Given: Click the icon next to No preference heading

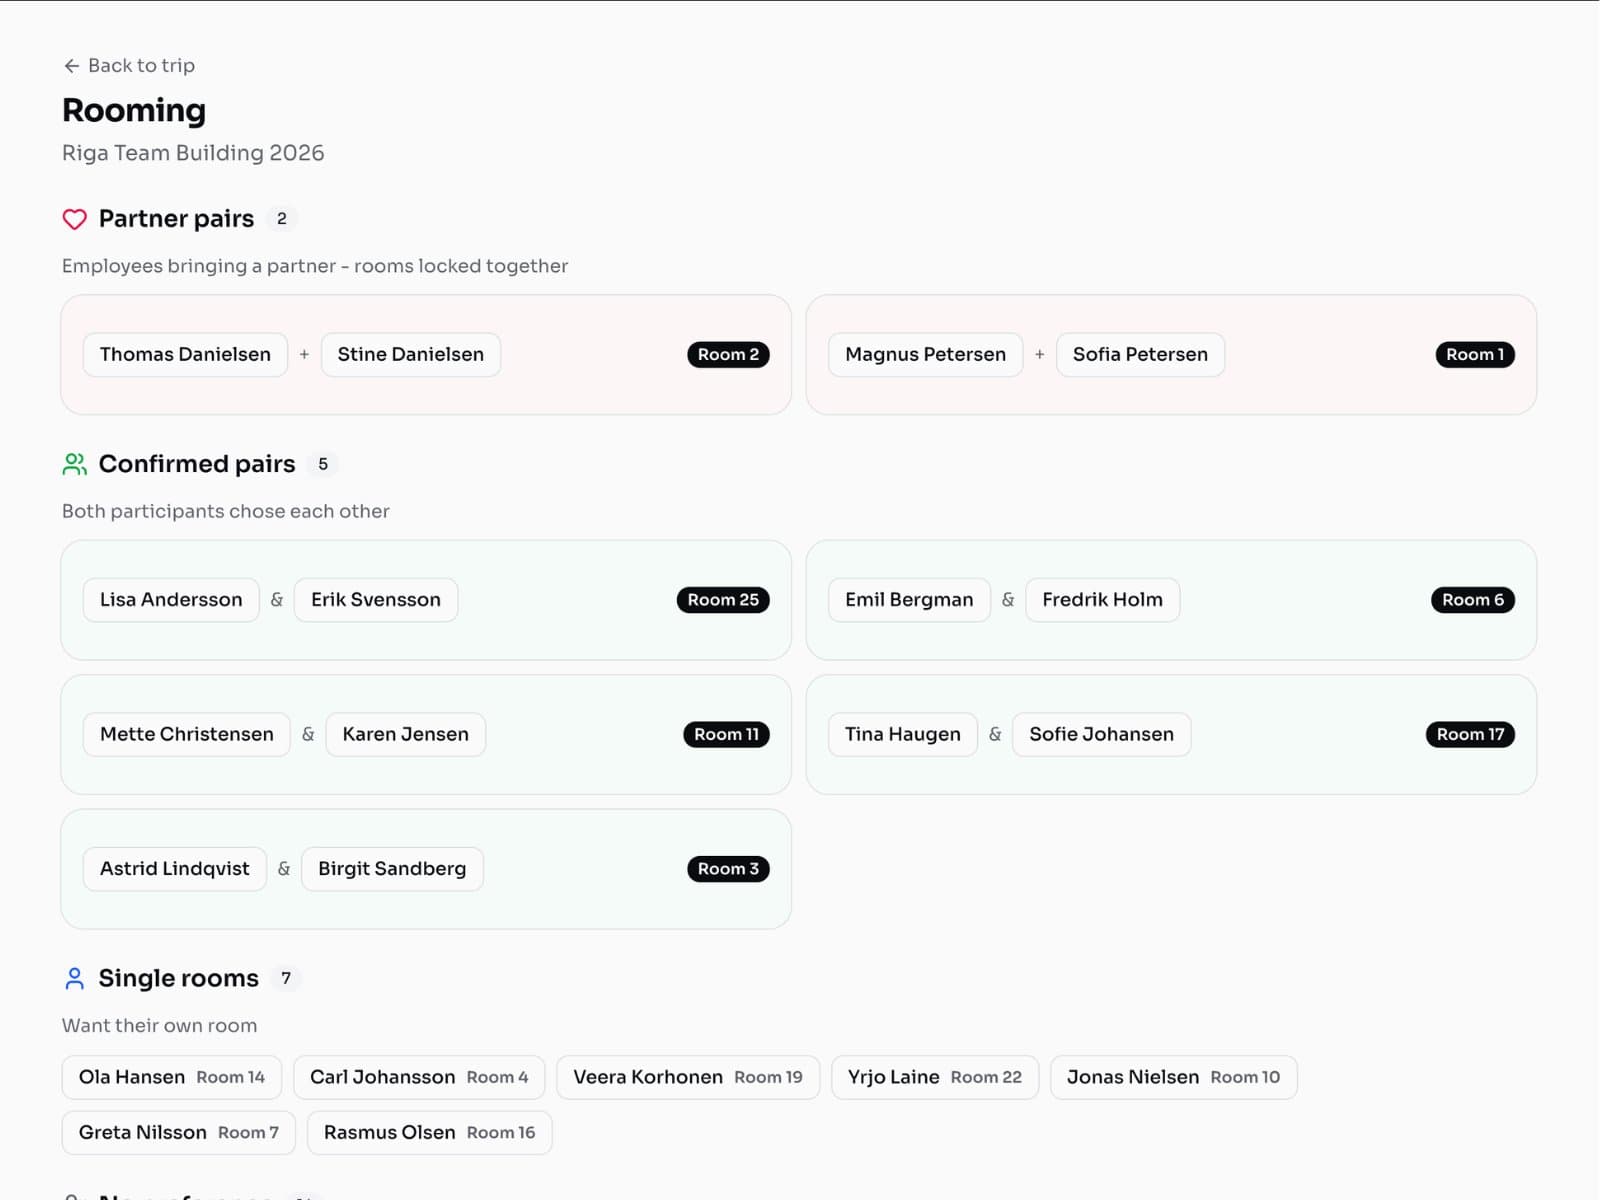Looking at the screenshot, I should 75,1195.
